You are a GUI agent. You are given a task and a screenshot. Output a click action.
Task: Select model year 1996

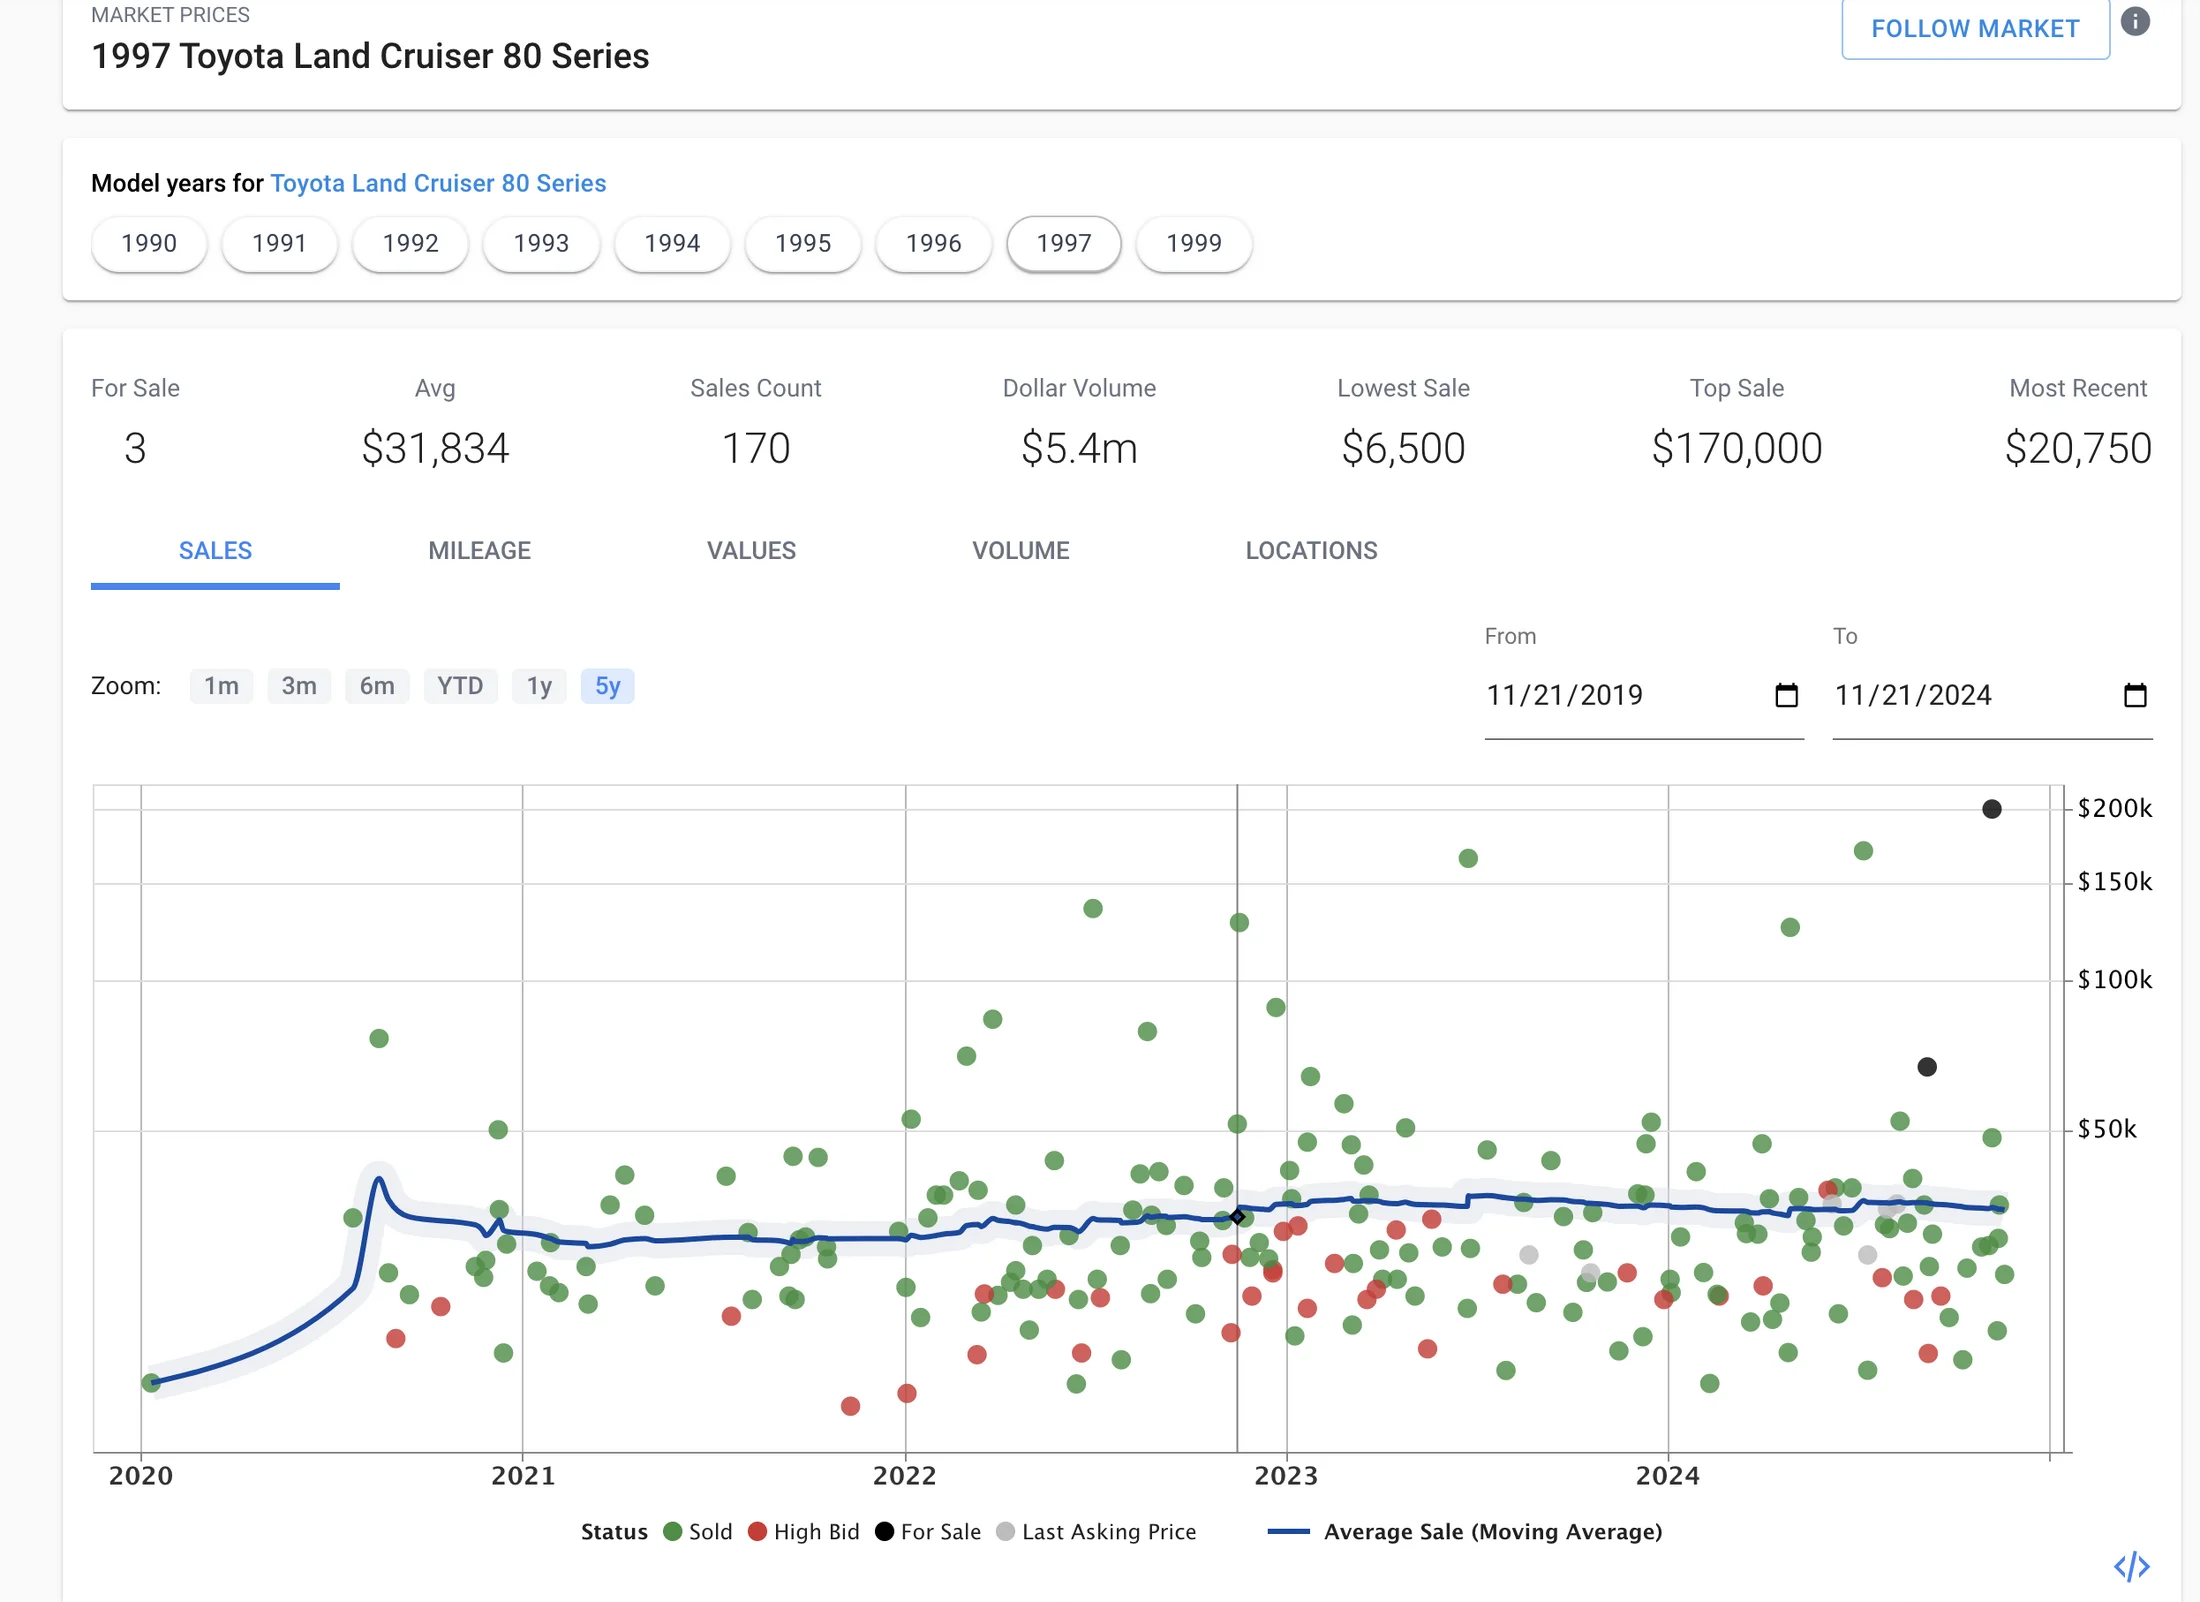coord(933,243)
